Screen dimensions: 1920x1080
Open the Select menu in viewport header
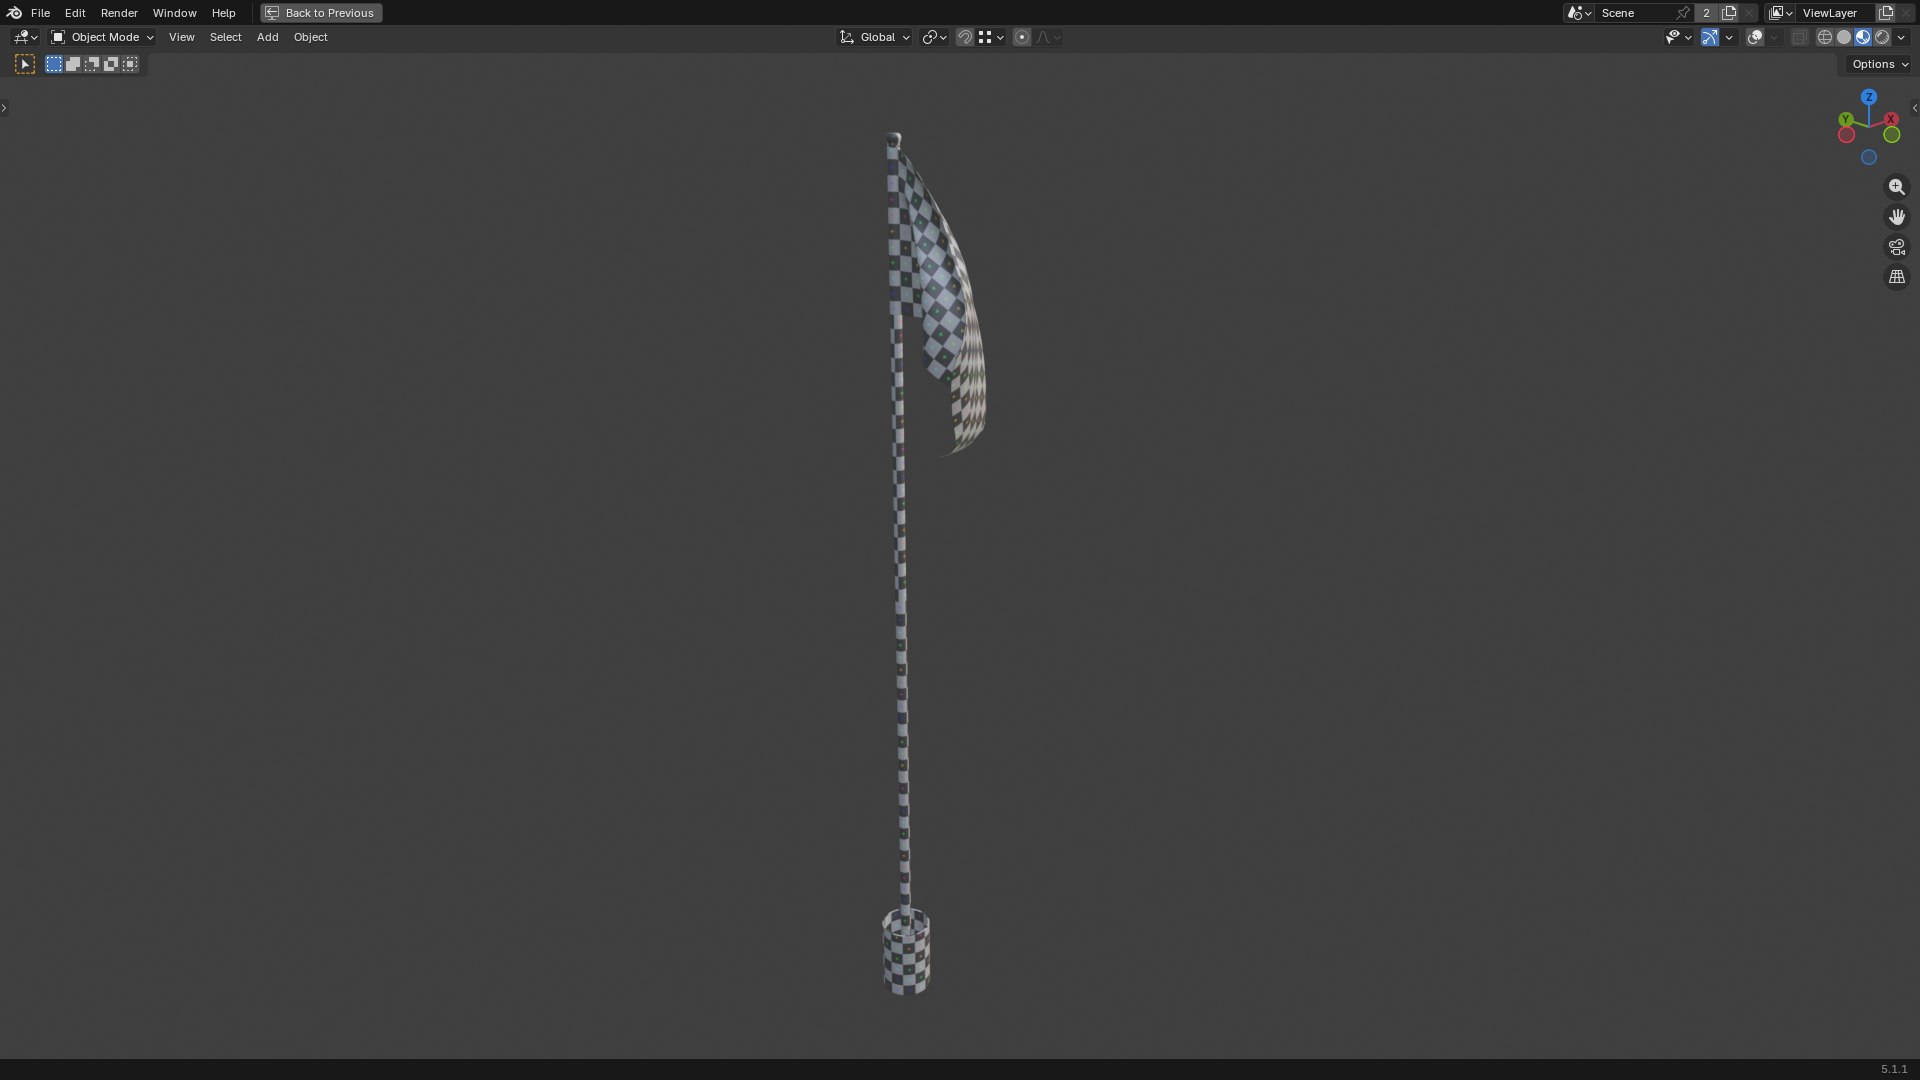225,37
